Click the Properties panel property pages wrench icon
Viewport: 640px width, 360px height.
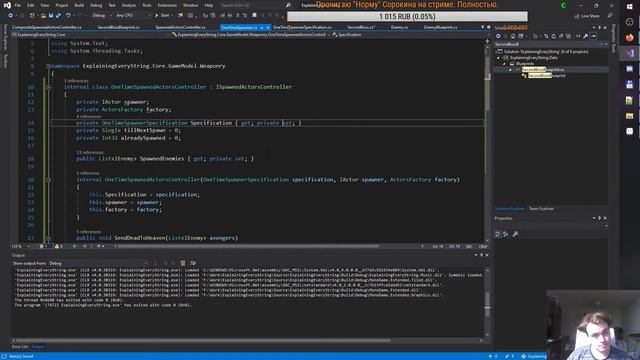[x=515, y=234]
